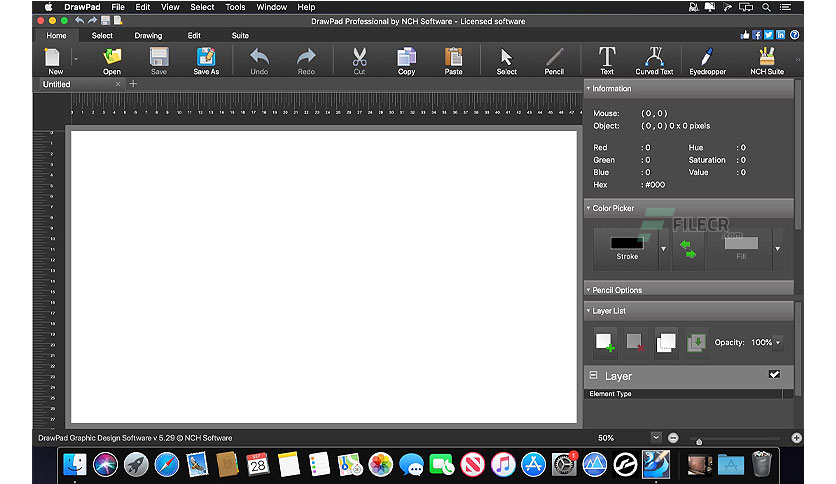The width and height of the screenshot is (836, 484).
Task: Zoom in with the plus button
Action: pos(797,438)
